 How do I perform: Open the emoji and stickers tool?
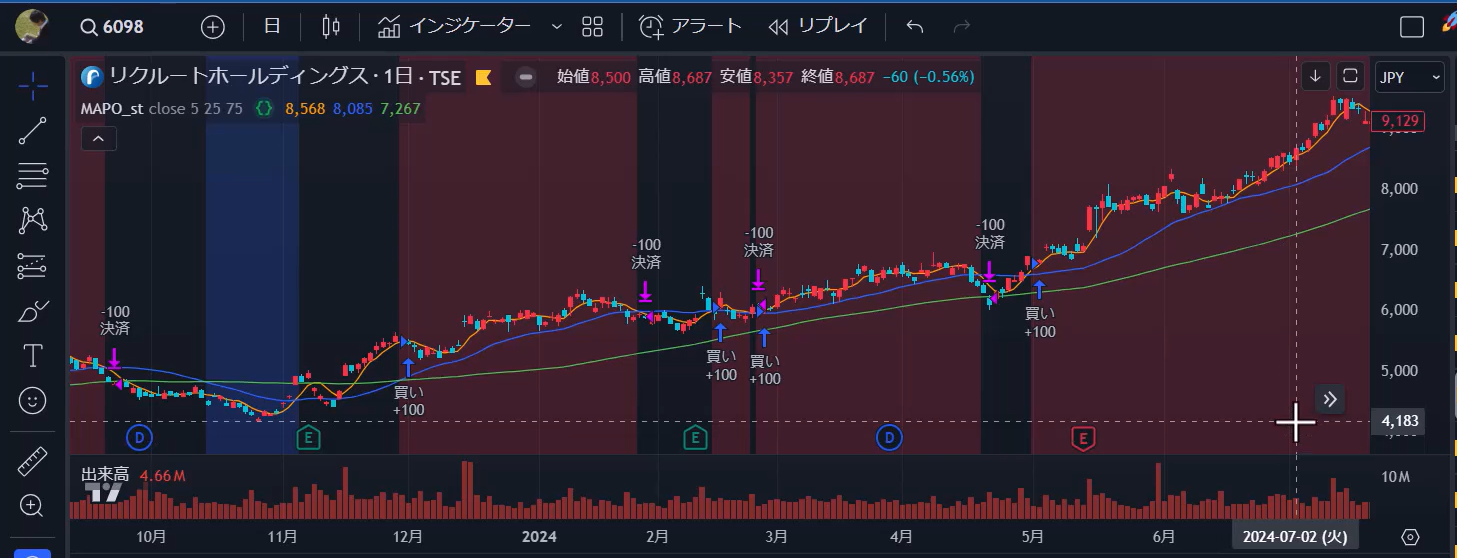pyautogui.click(x=33, y=401)
